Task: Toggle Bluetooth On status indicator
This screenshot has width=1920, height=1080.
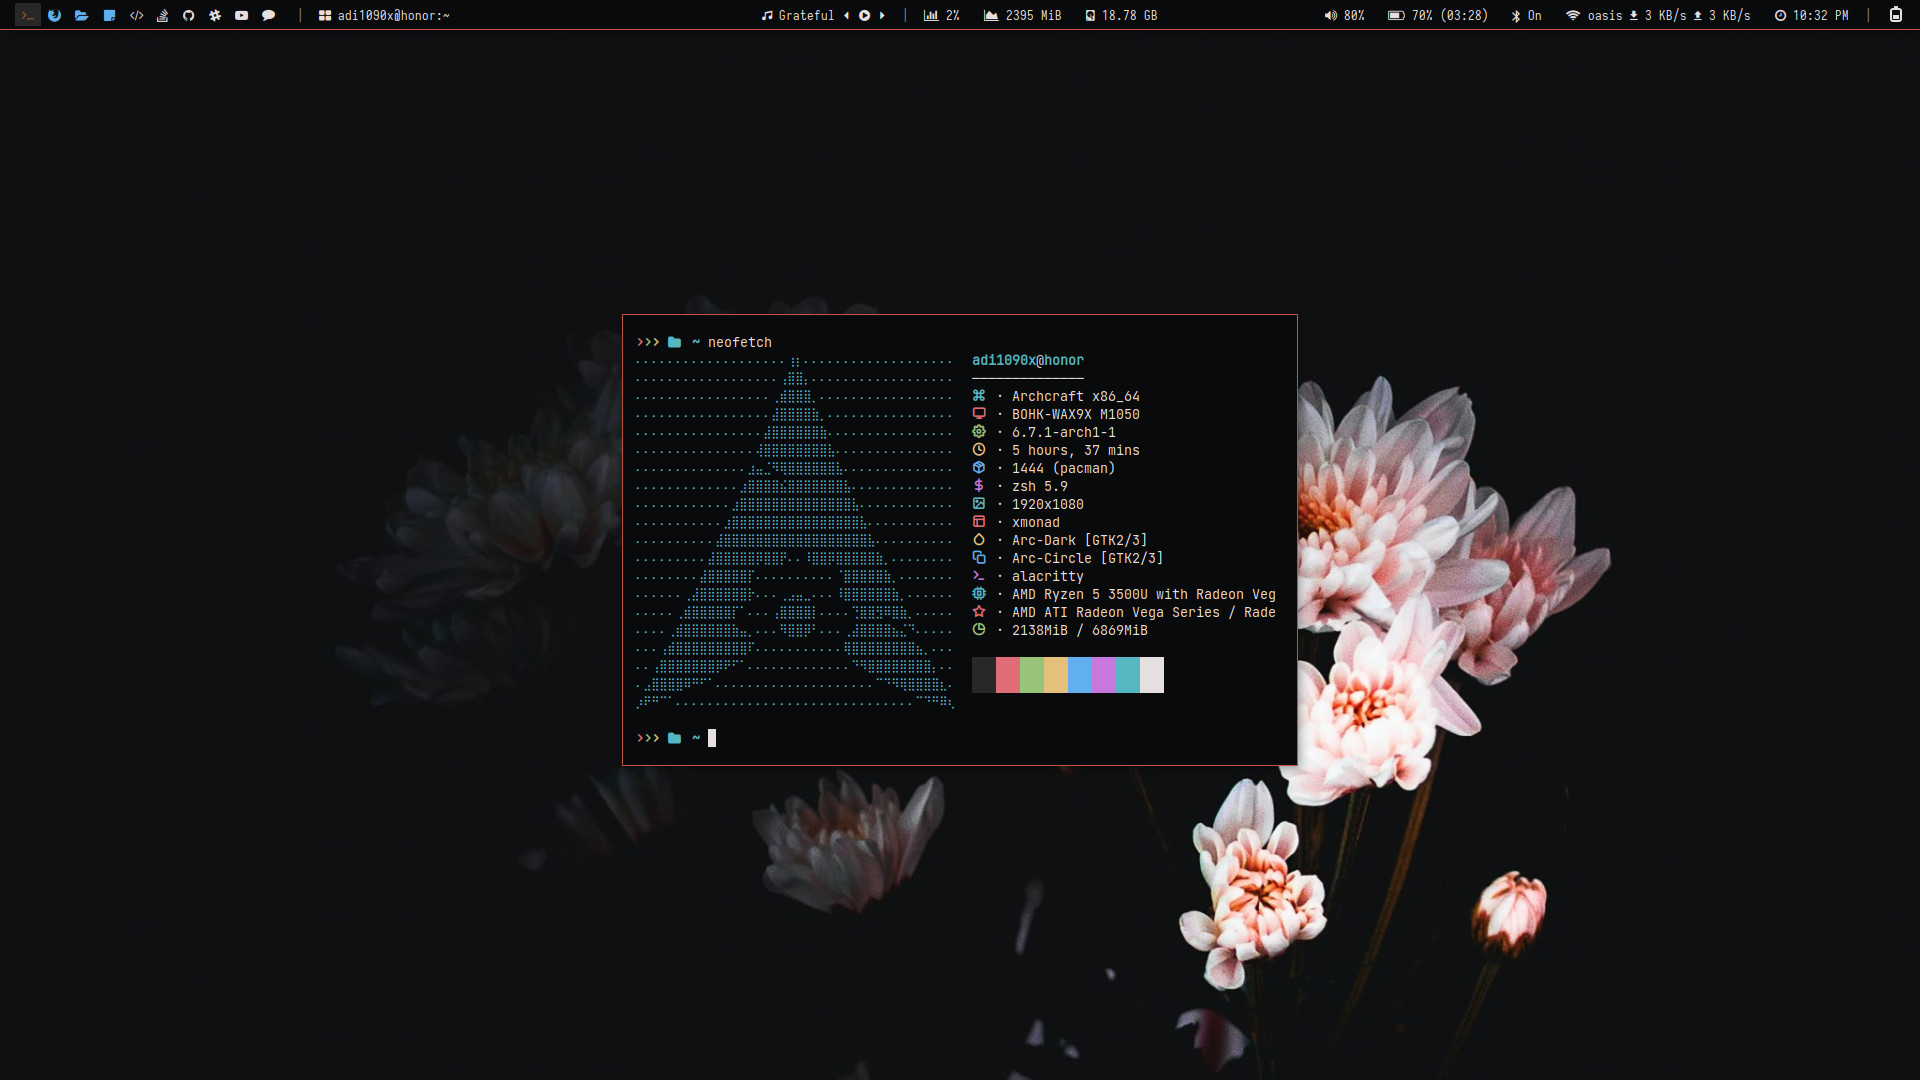Action: (1526, 15)
